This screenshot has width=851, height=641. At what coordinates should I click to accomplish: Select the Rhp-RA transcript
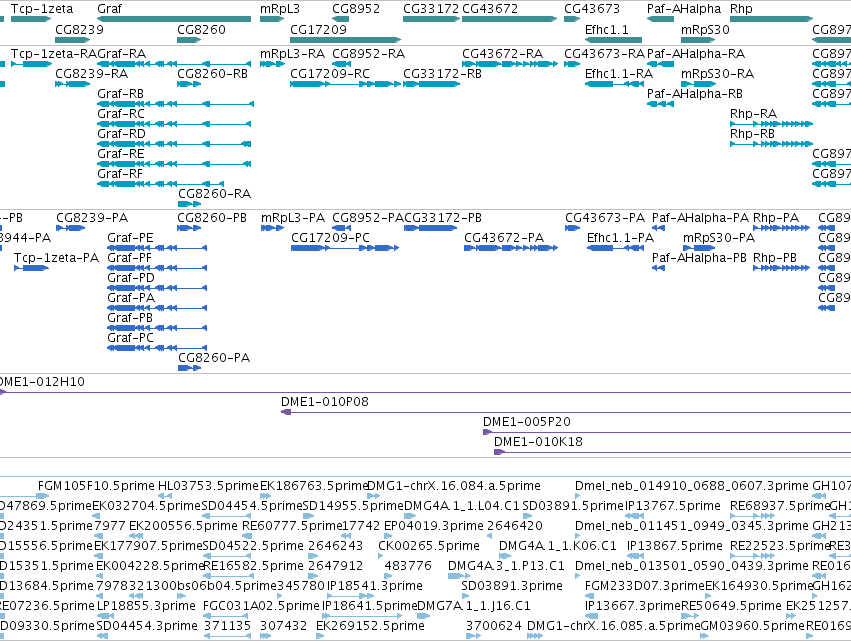click(x=771, y=124)
